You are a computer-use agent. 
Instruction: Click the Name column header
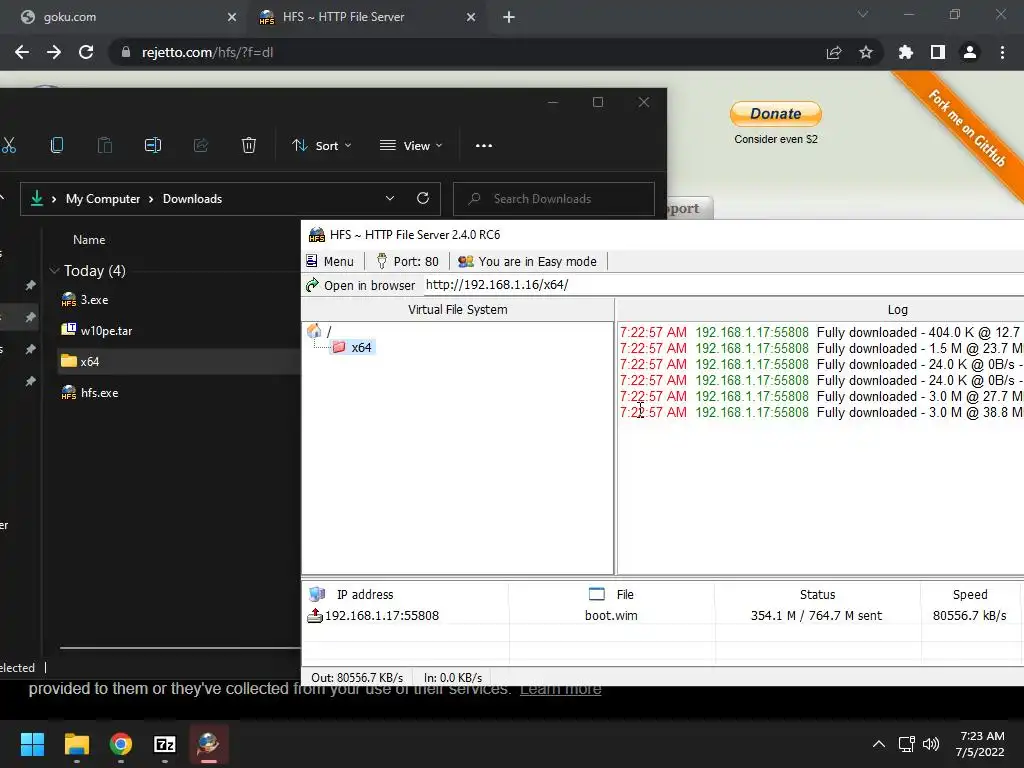89,240
